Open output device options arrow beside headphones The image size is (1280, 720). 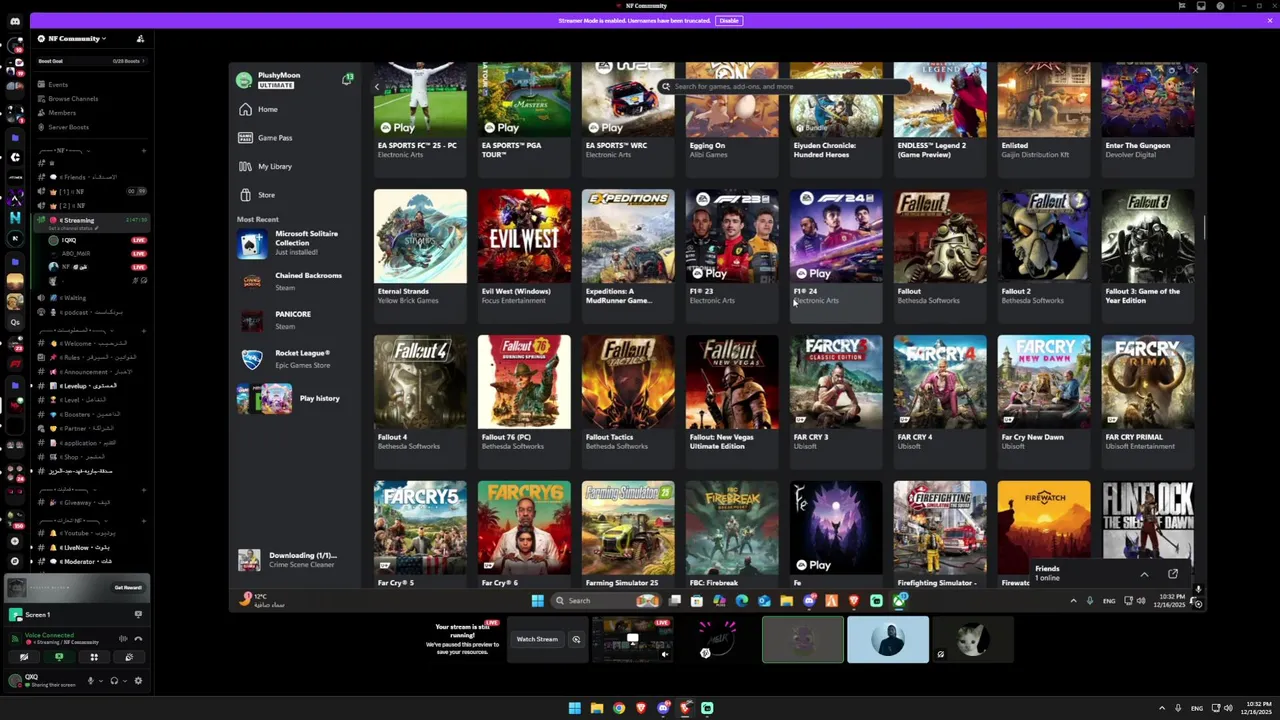(124, 681)
